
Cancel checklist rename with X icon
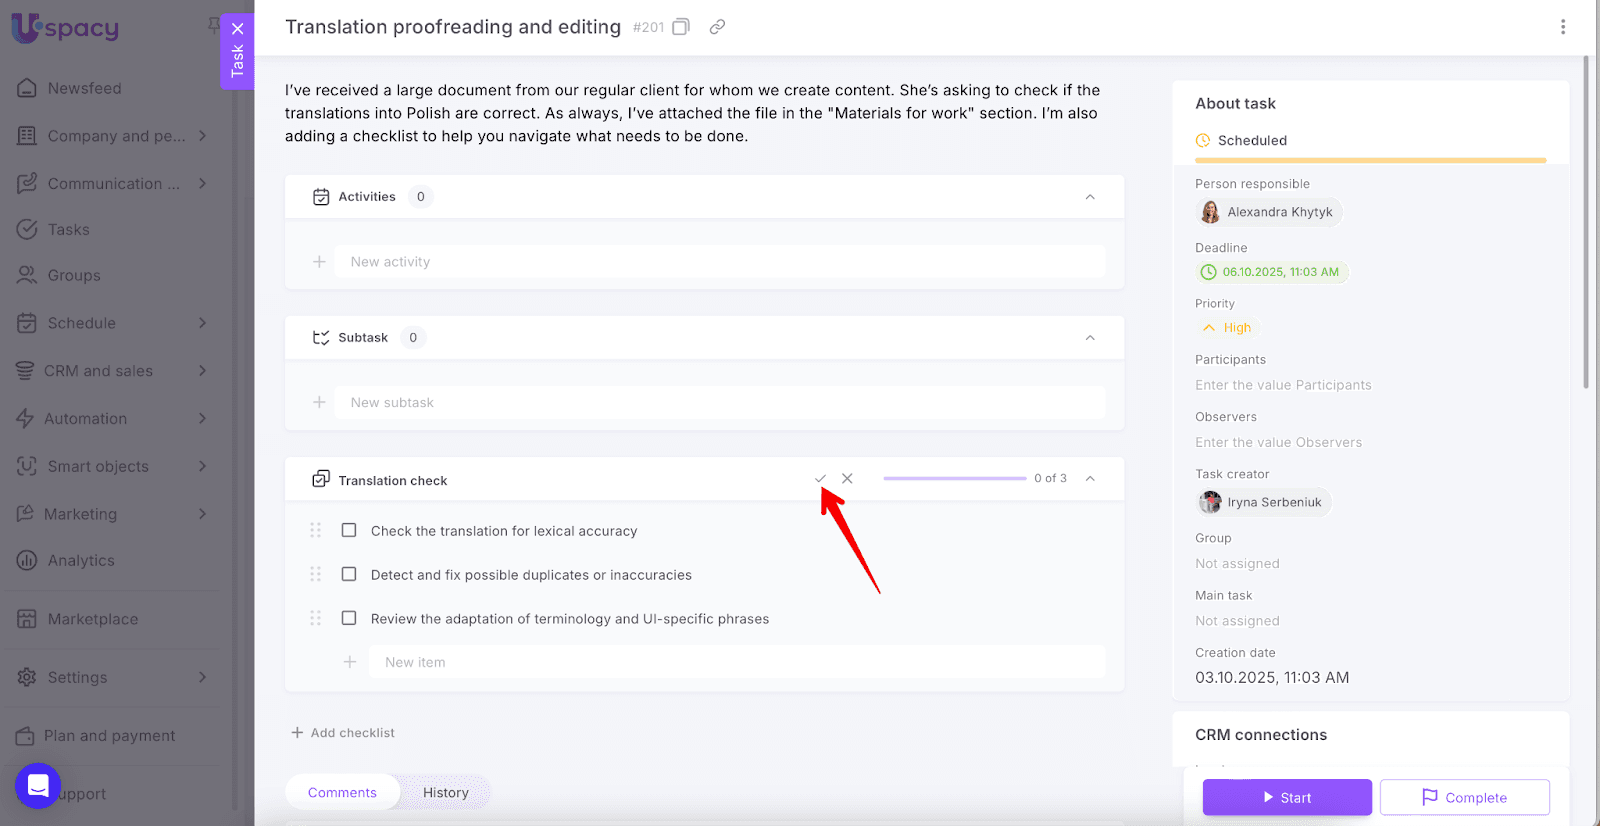(x=847, y=479)
